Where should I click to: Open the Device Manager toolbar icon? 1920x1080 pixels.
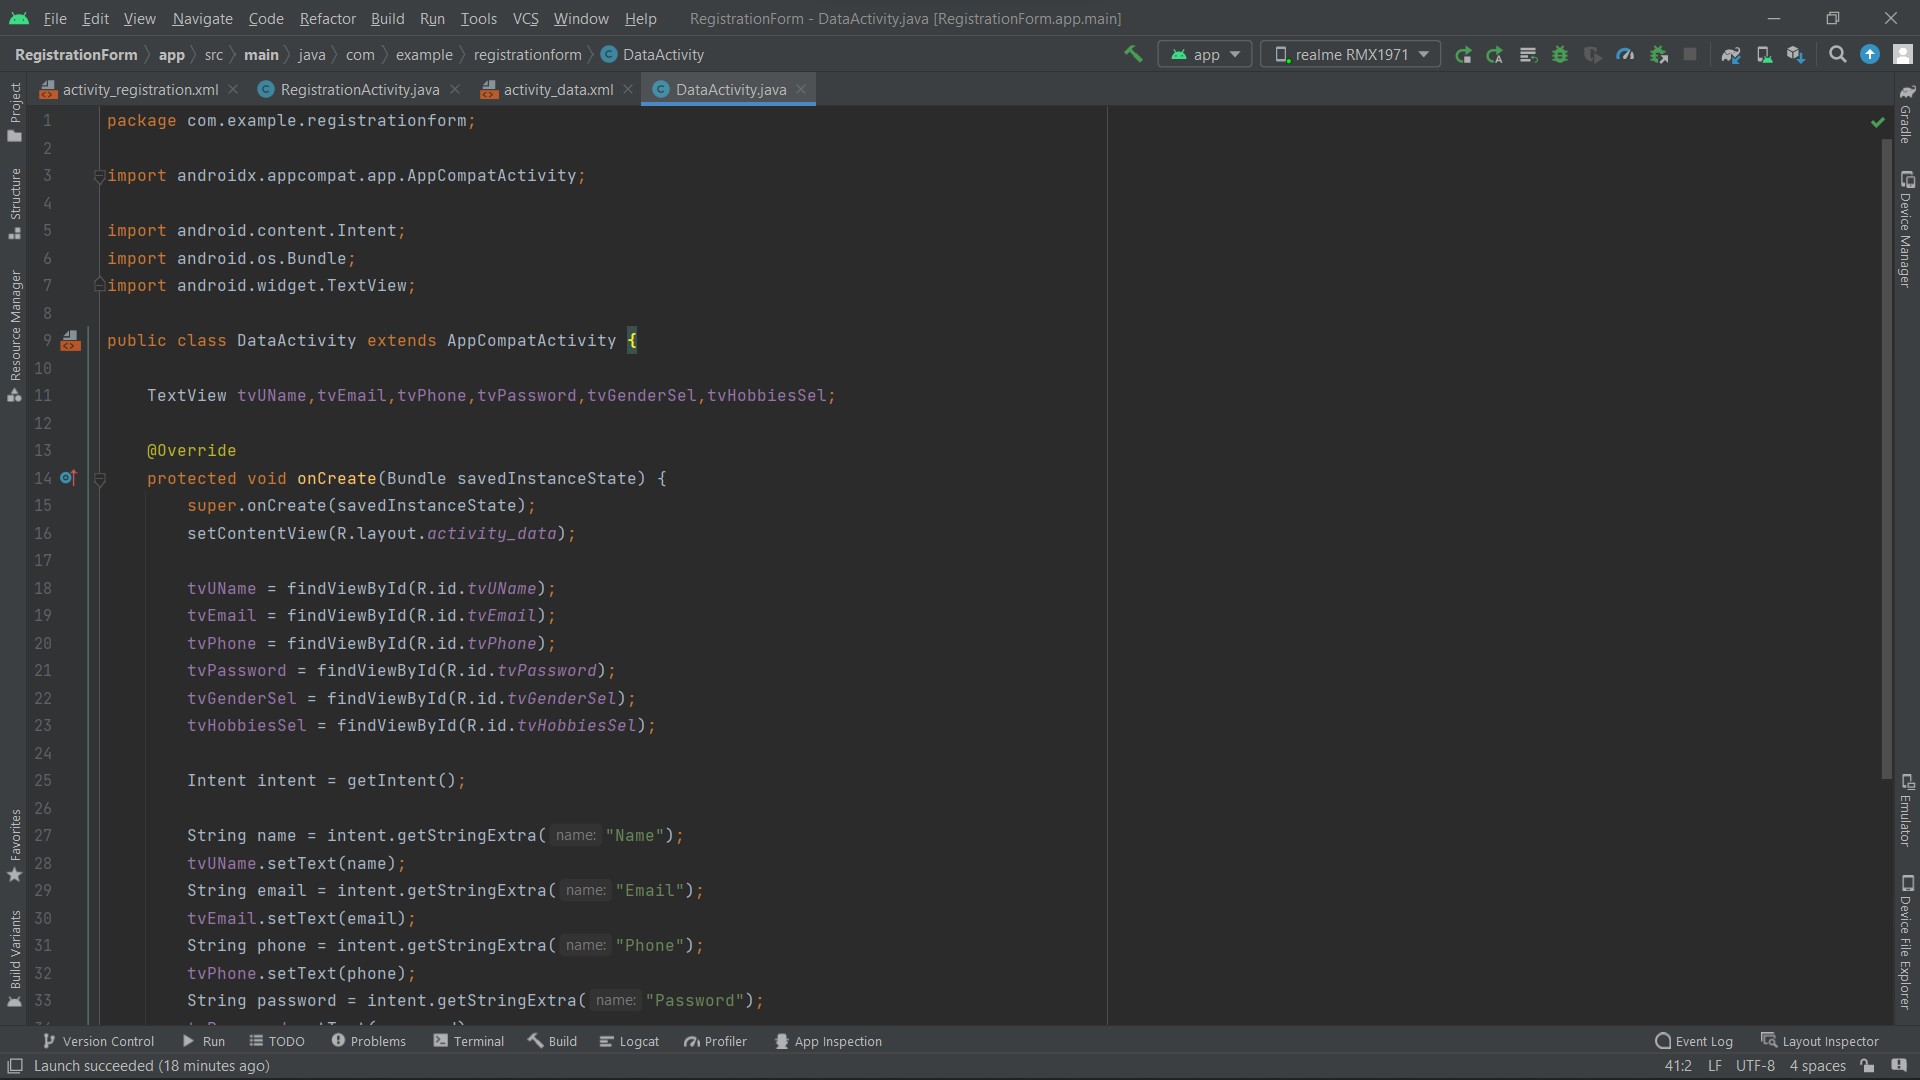click(1764, 55)
